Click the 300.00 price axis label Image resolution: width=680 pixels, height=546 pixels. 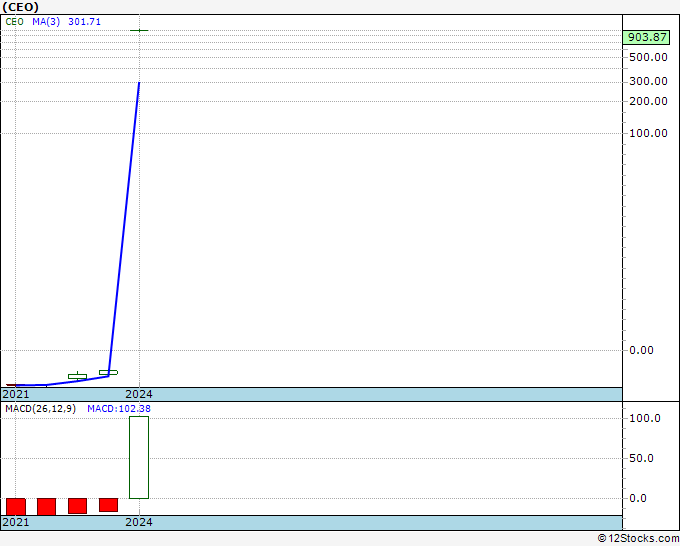(x=649, y=82)
